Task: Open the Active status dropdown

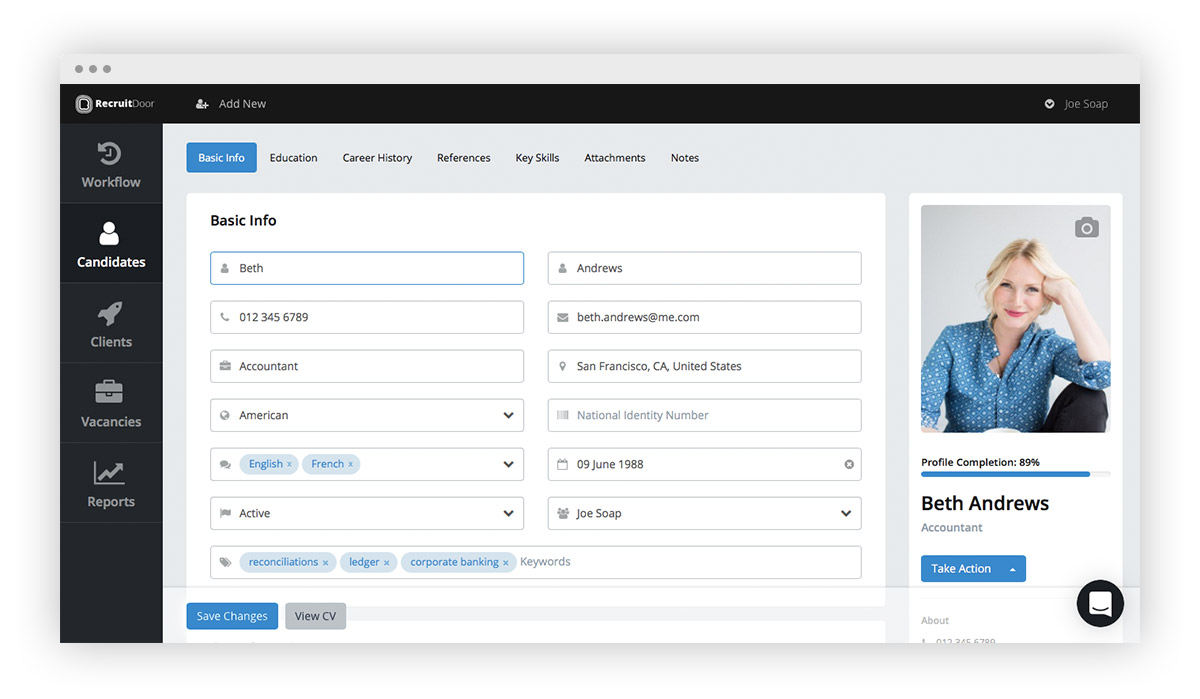Action: (508, 513)
